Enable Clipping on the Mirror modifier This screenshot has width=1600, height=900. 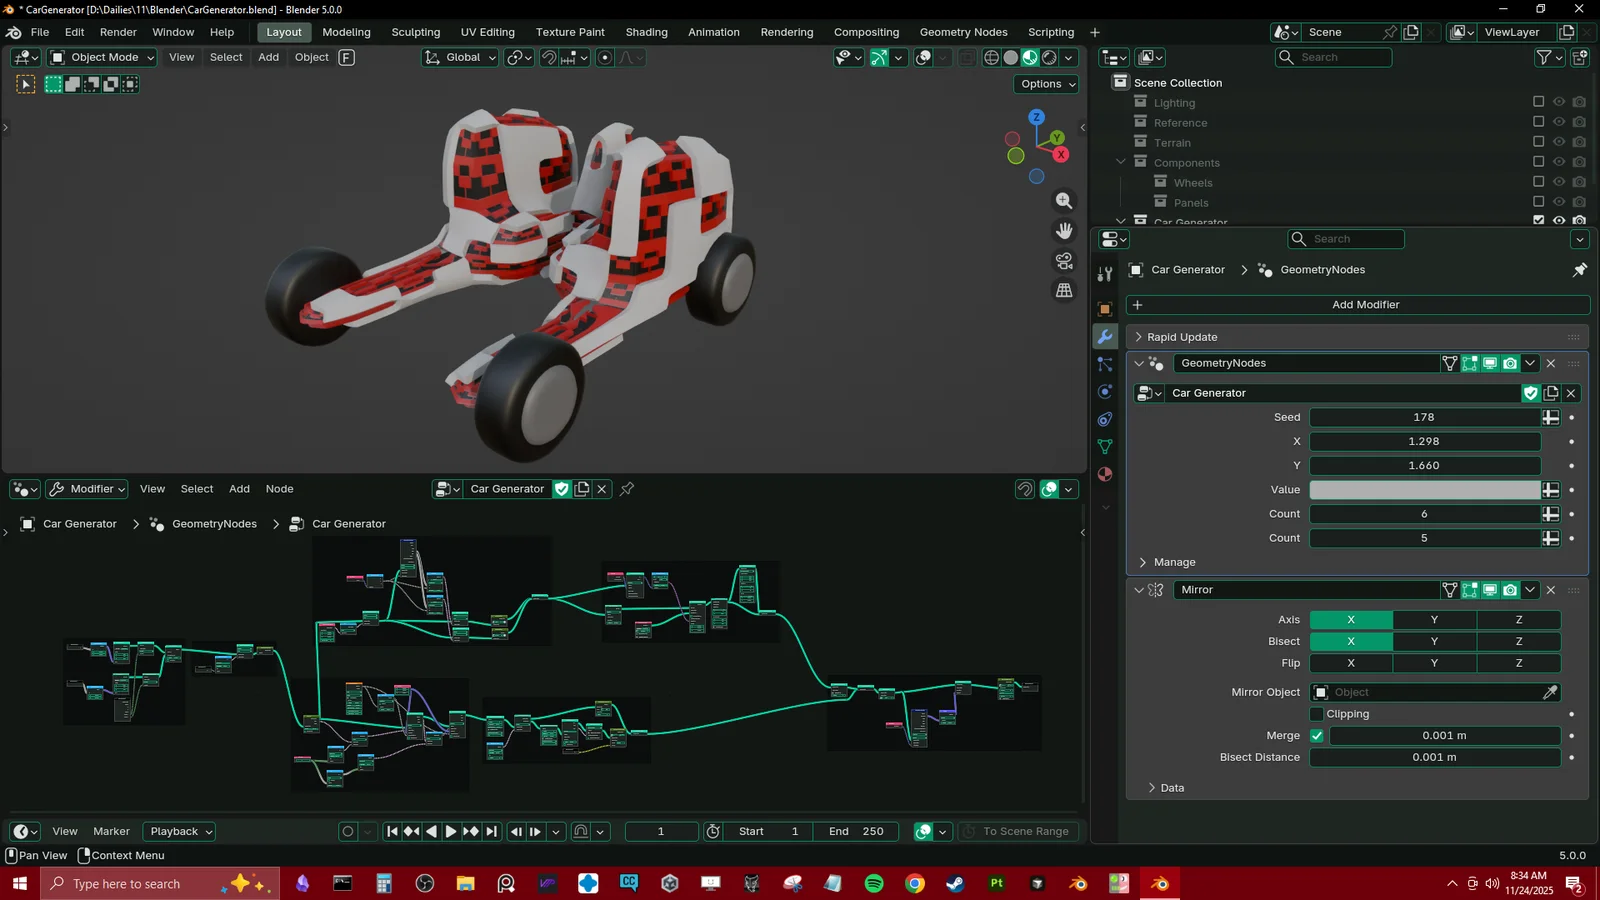[x=1318, y=713]
